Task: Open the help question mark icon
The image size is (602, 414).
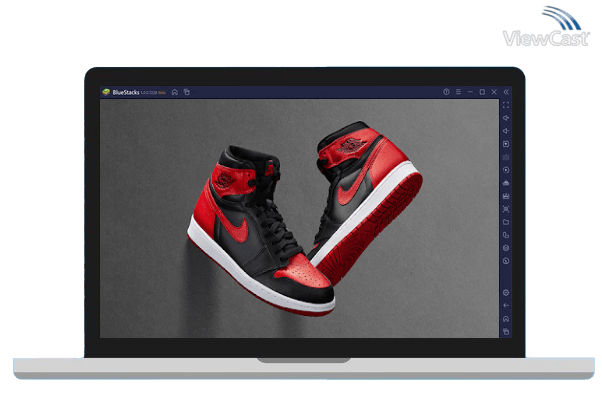Action: pos(446,92)
